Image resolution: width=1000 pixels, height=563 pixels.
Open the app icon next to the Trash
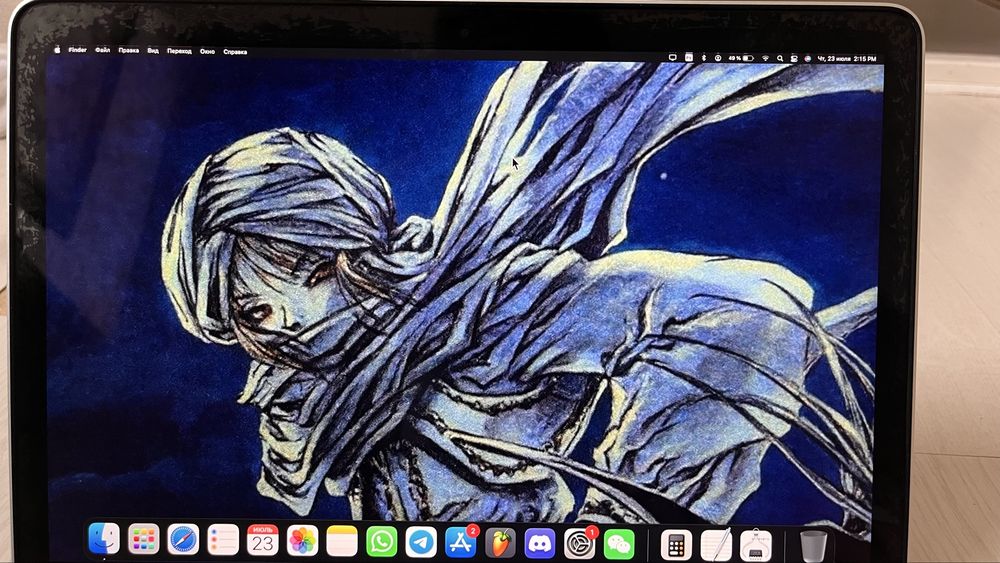(756, 546)
